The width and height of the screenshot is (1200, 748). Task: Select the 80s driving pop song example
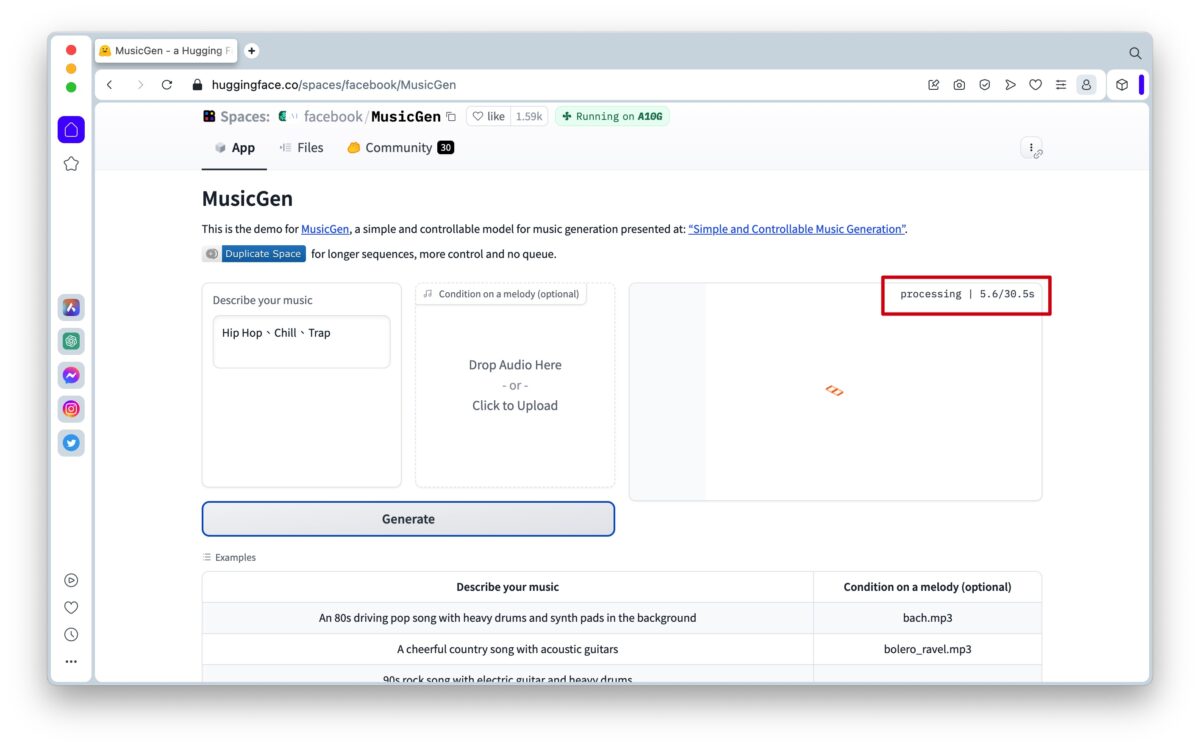pyautogui.click(x=507, y=618)
